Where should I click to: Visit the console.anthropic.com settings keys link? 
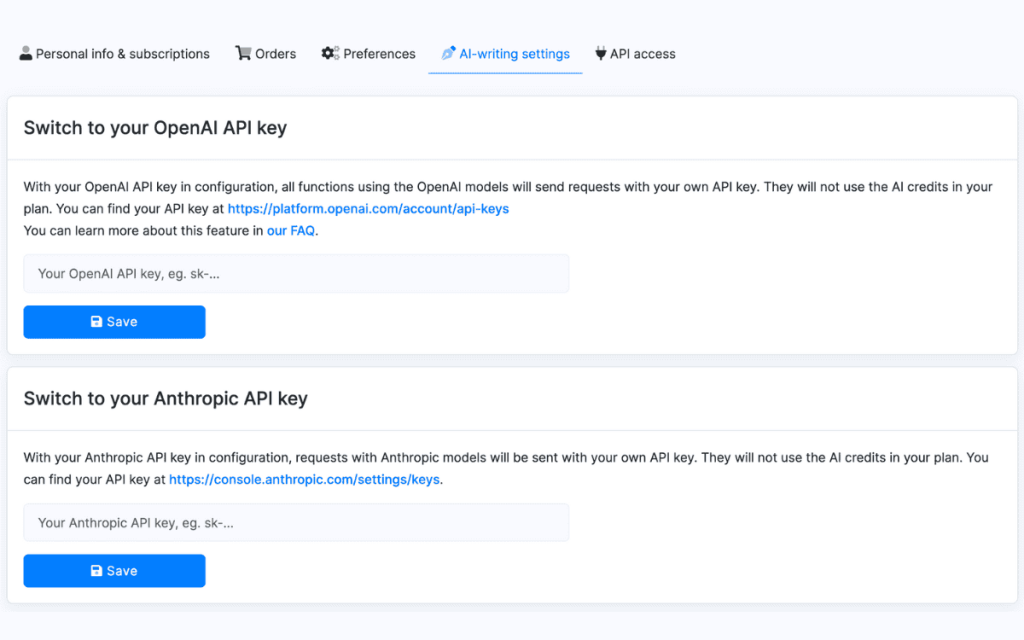pos(303,479)
